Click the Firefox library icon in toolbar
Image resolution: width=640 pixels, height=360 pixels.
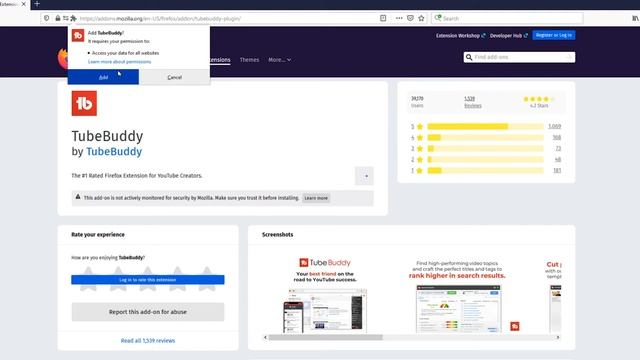click(x=635, y=18)
